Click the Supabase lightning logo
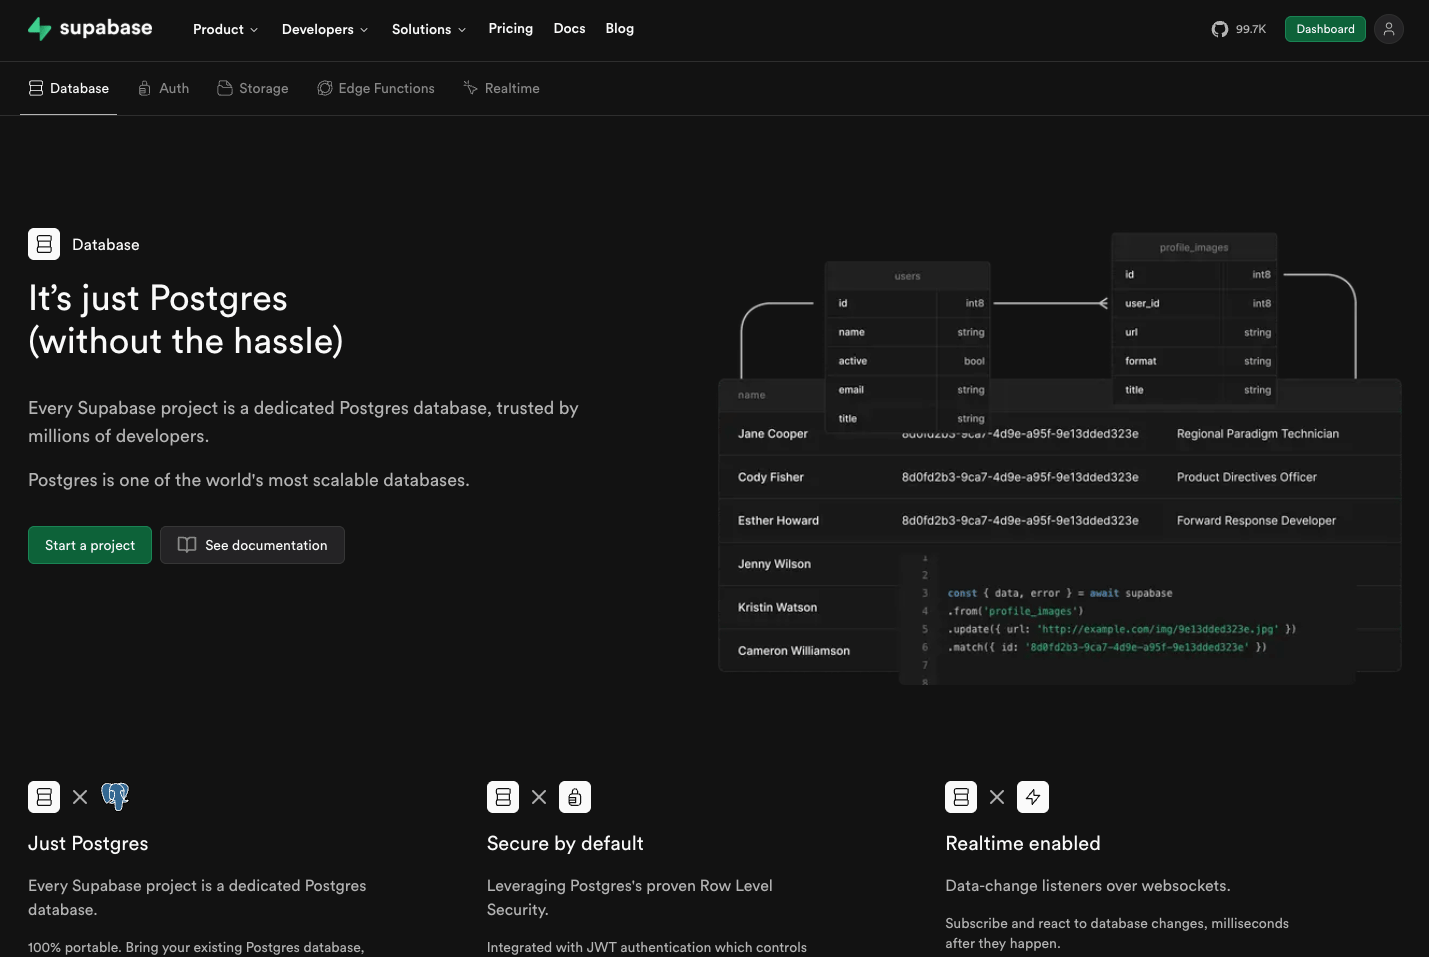Viewport: 1429px width, 957px height. pyautogui.click(x=40, y=28)
